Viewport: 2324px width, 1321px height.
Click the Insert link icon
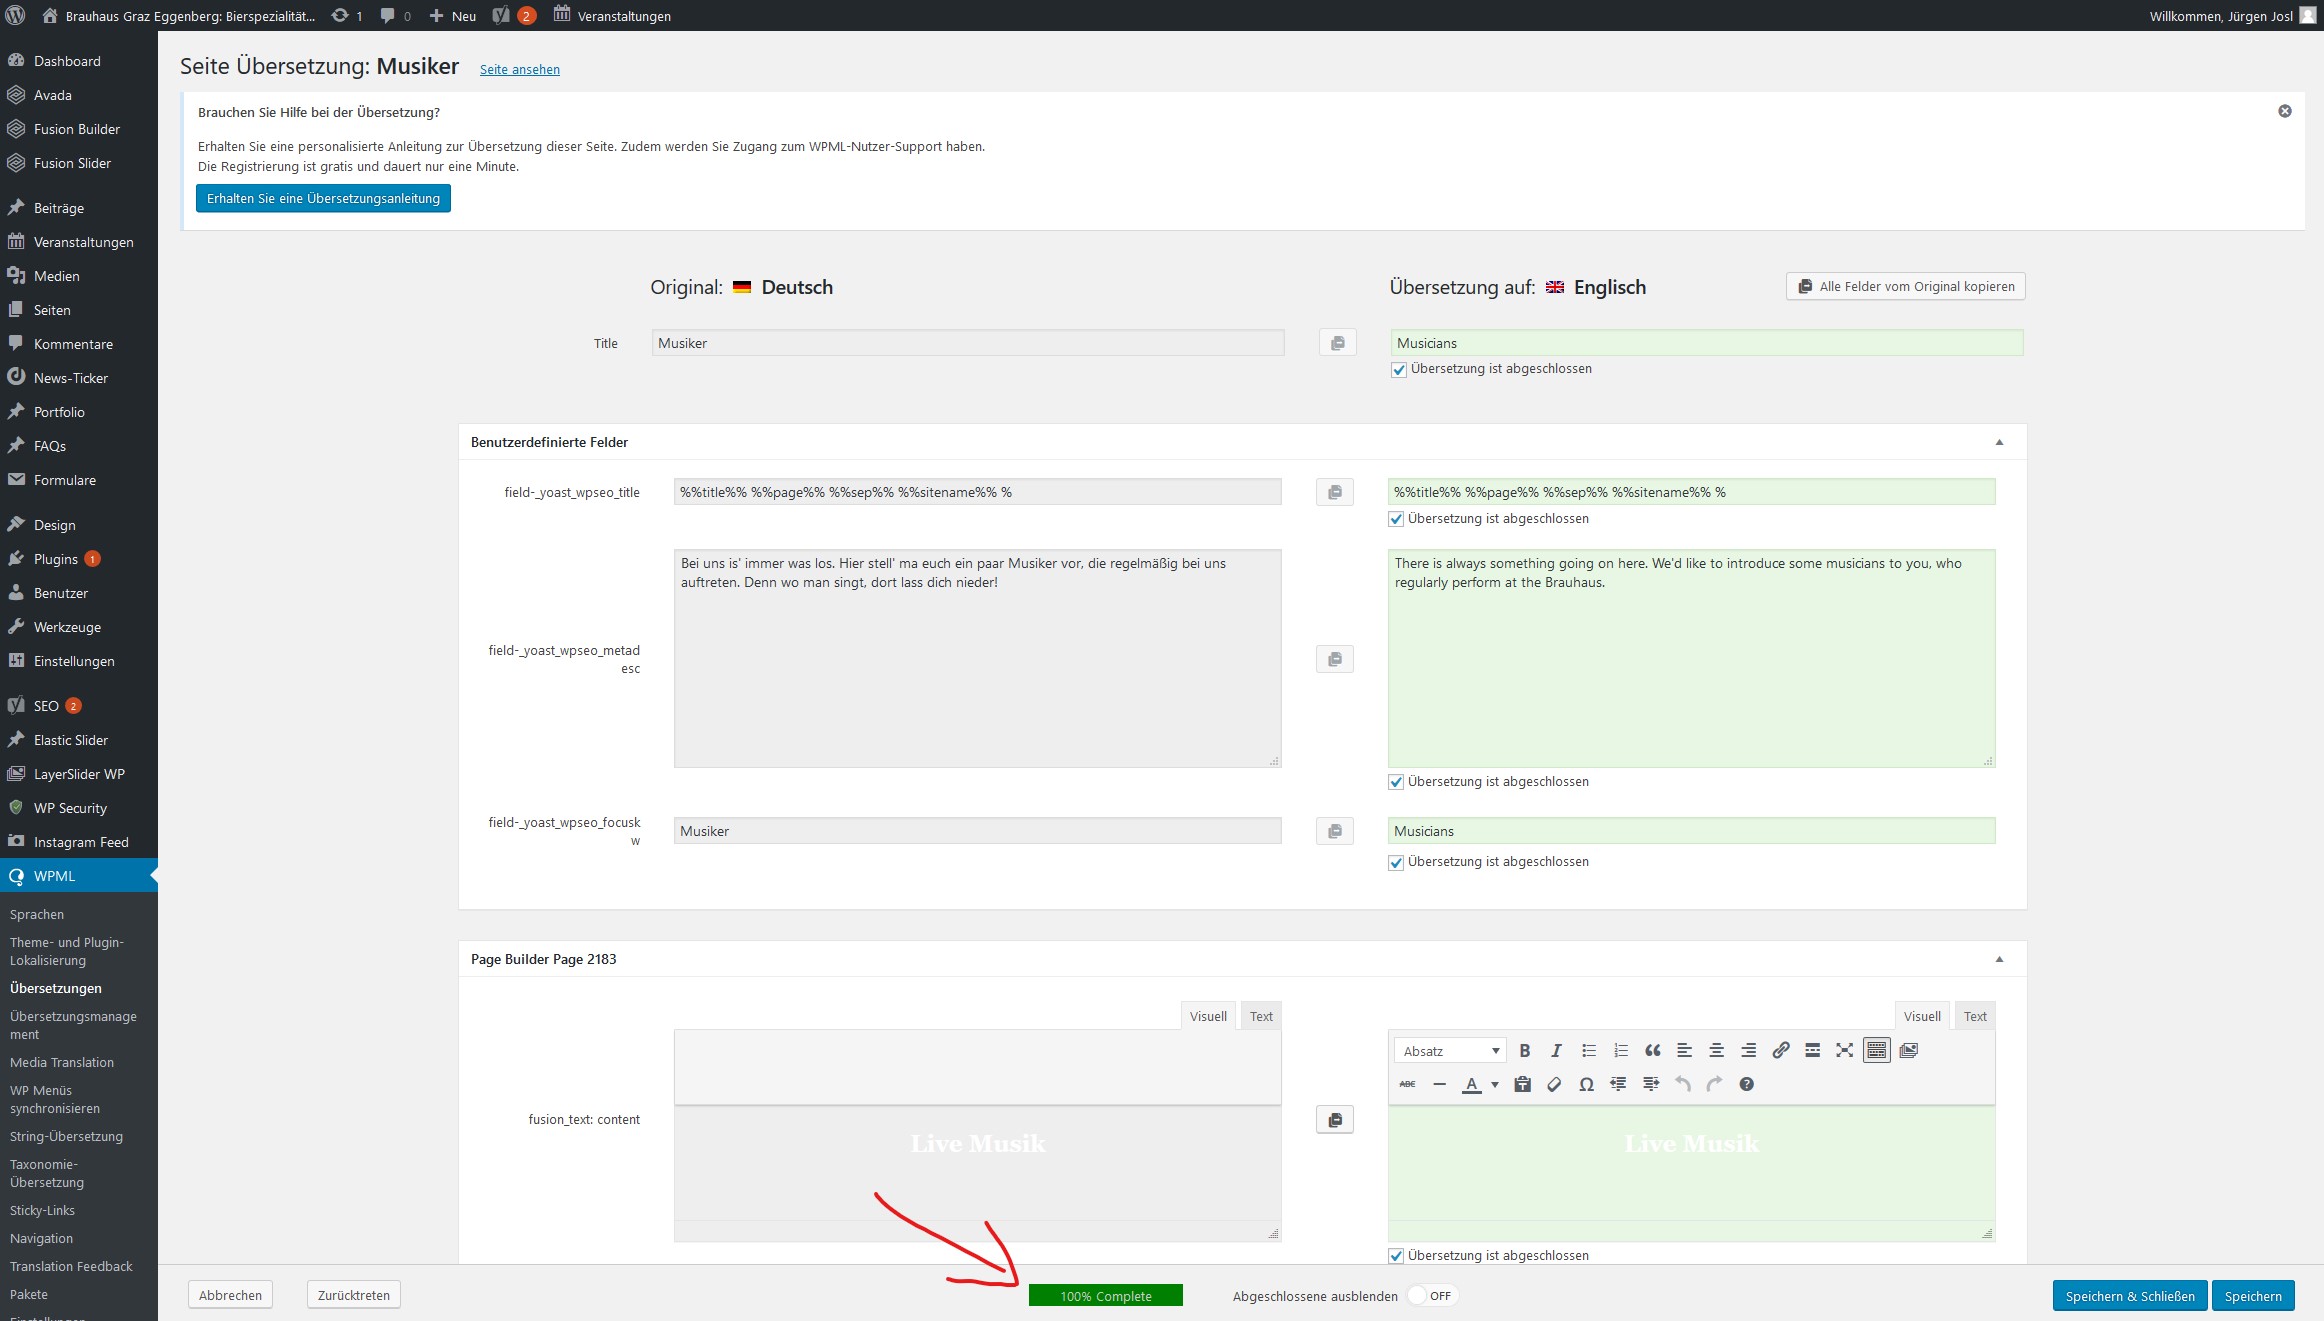(x=1780, y=1050)
